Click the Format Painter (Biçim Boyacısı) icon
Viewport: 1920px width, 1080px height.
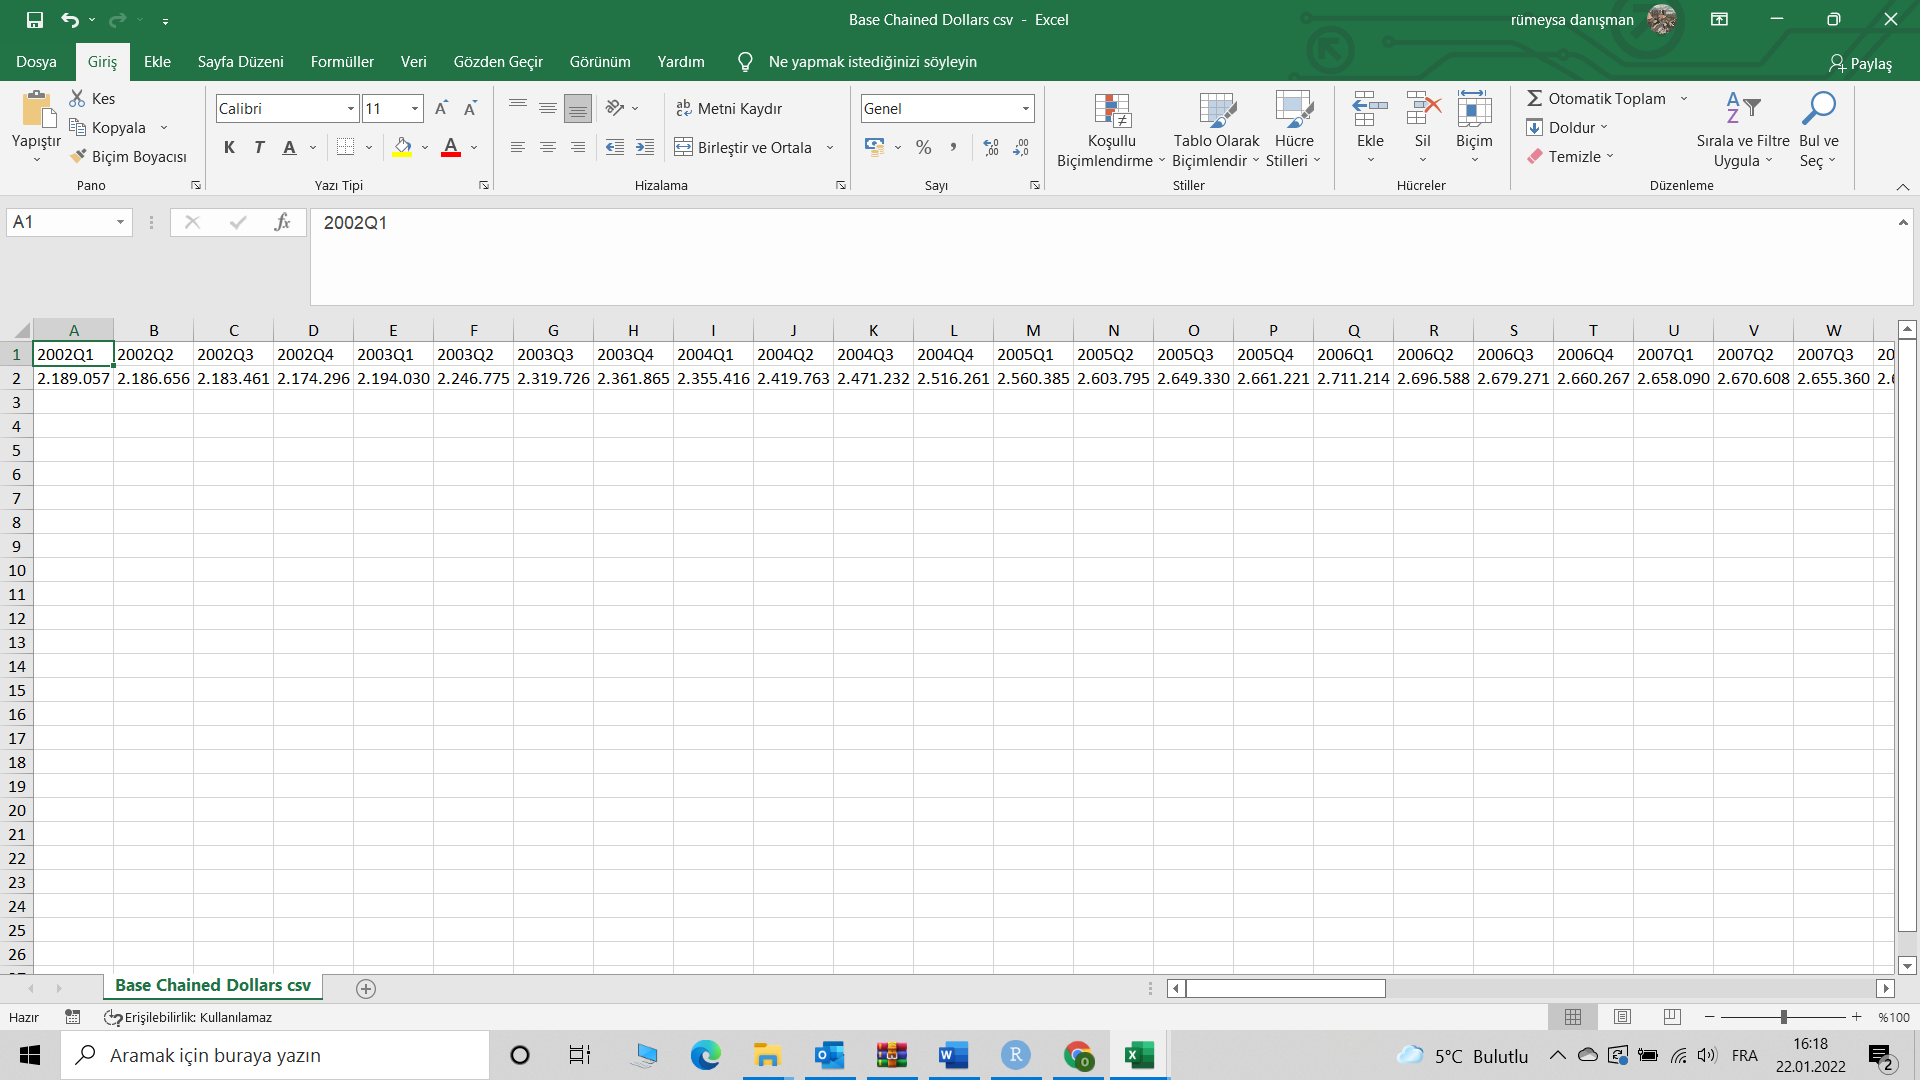[79, 157]
